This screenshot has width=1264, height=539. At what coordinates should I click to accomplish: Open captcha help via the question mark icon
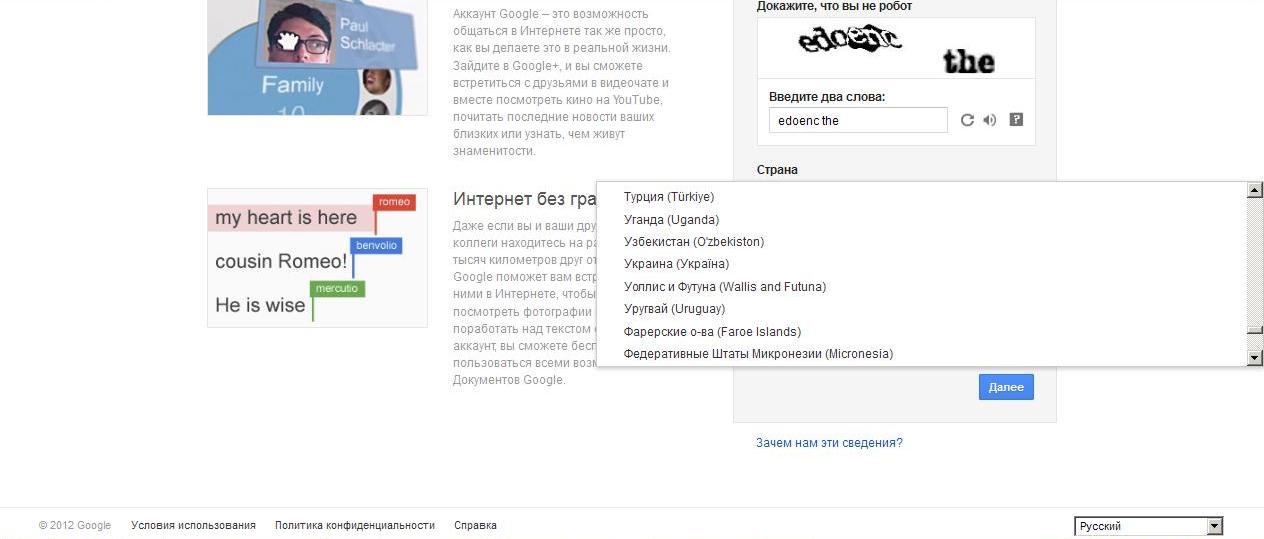(x=1016, y=120)
